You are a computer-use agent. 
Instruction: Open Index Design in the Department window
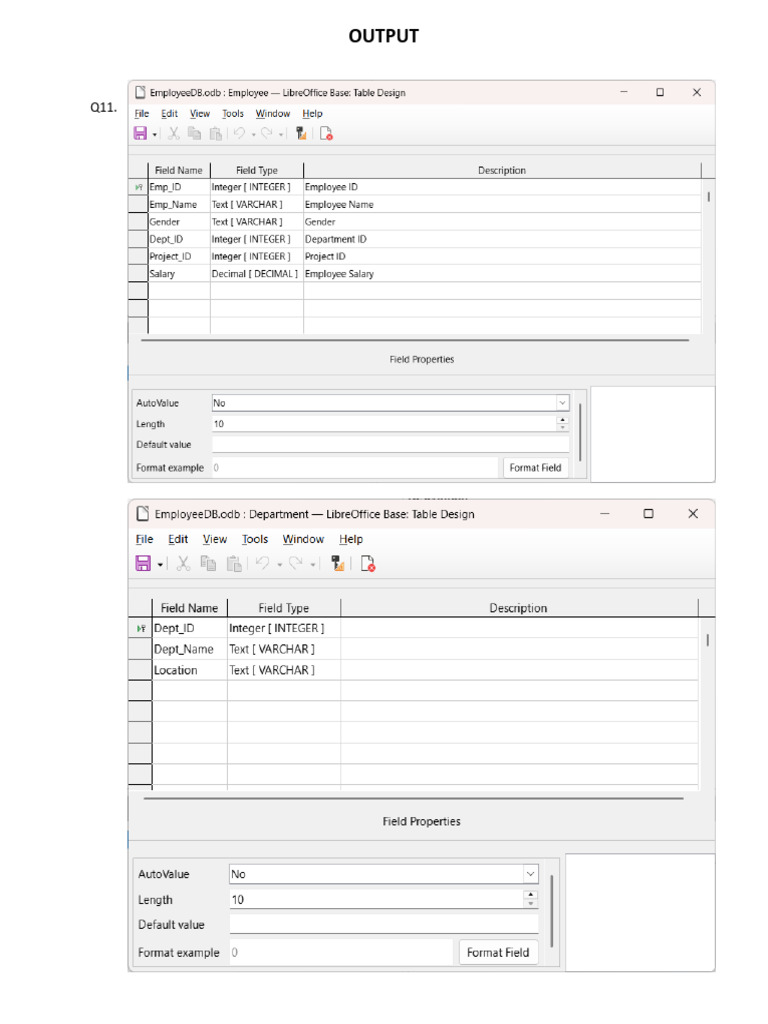(338, 563)
